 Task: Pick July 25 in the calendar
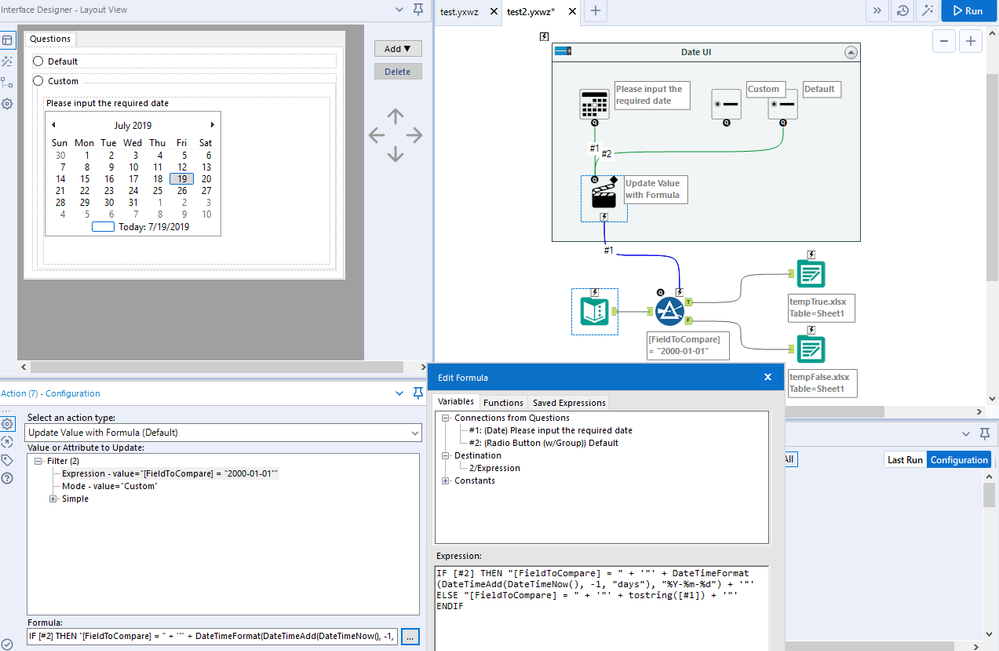(157, 191)
